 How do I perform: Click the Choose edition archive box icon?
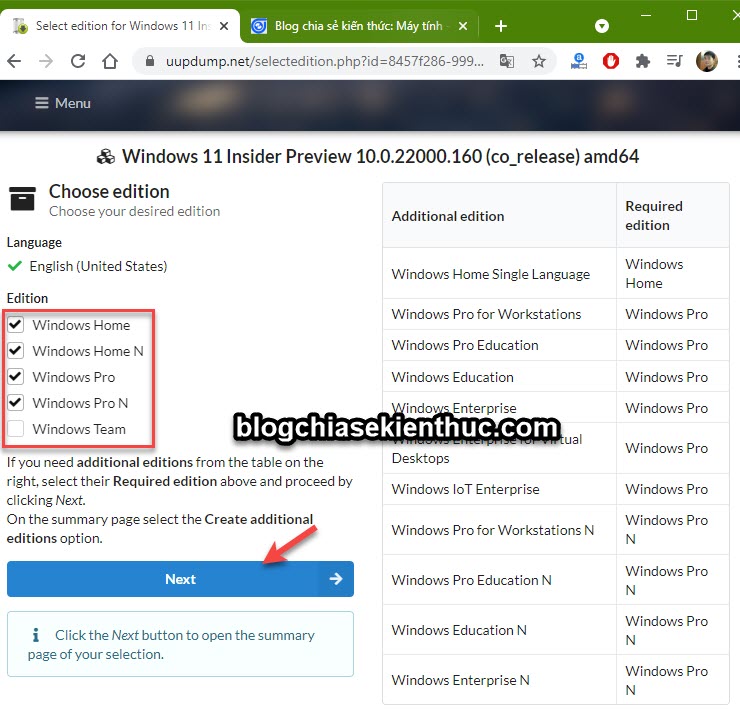coord(22,198)
